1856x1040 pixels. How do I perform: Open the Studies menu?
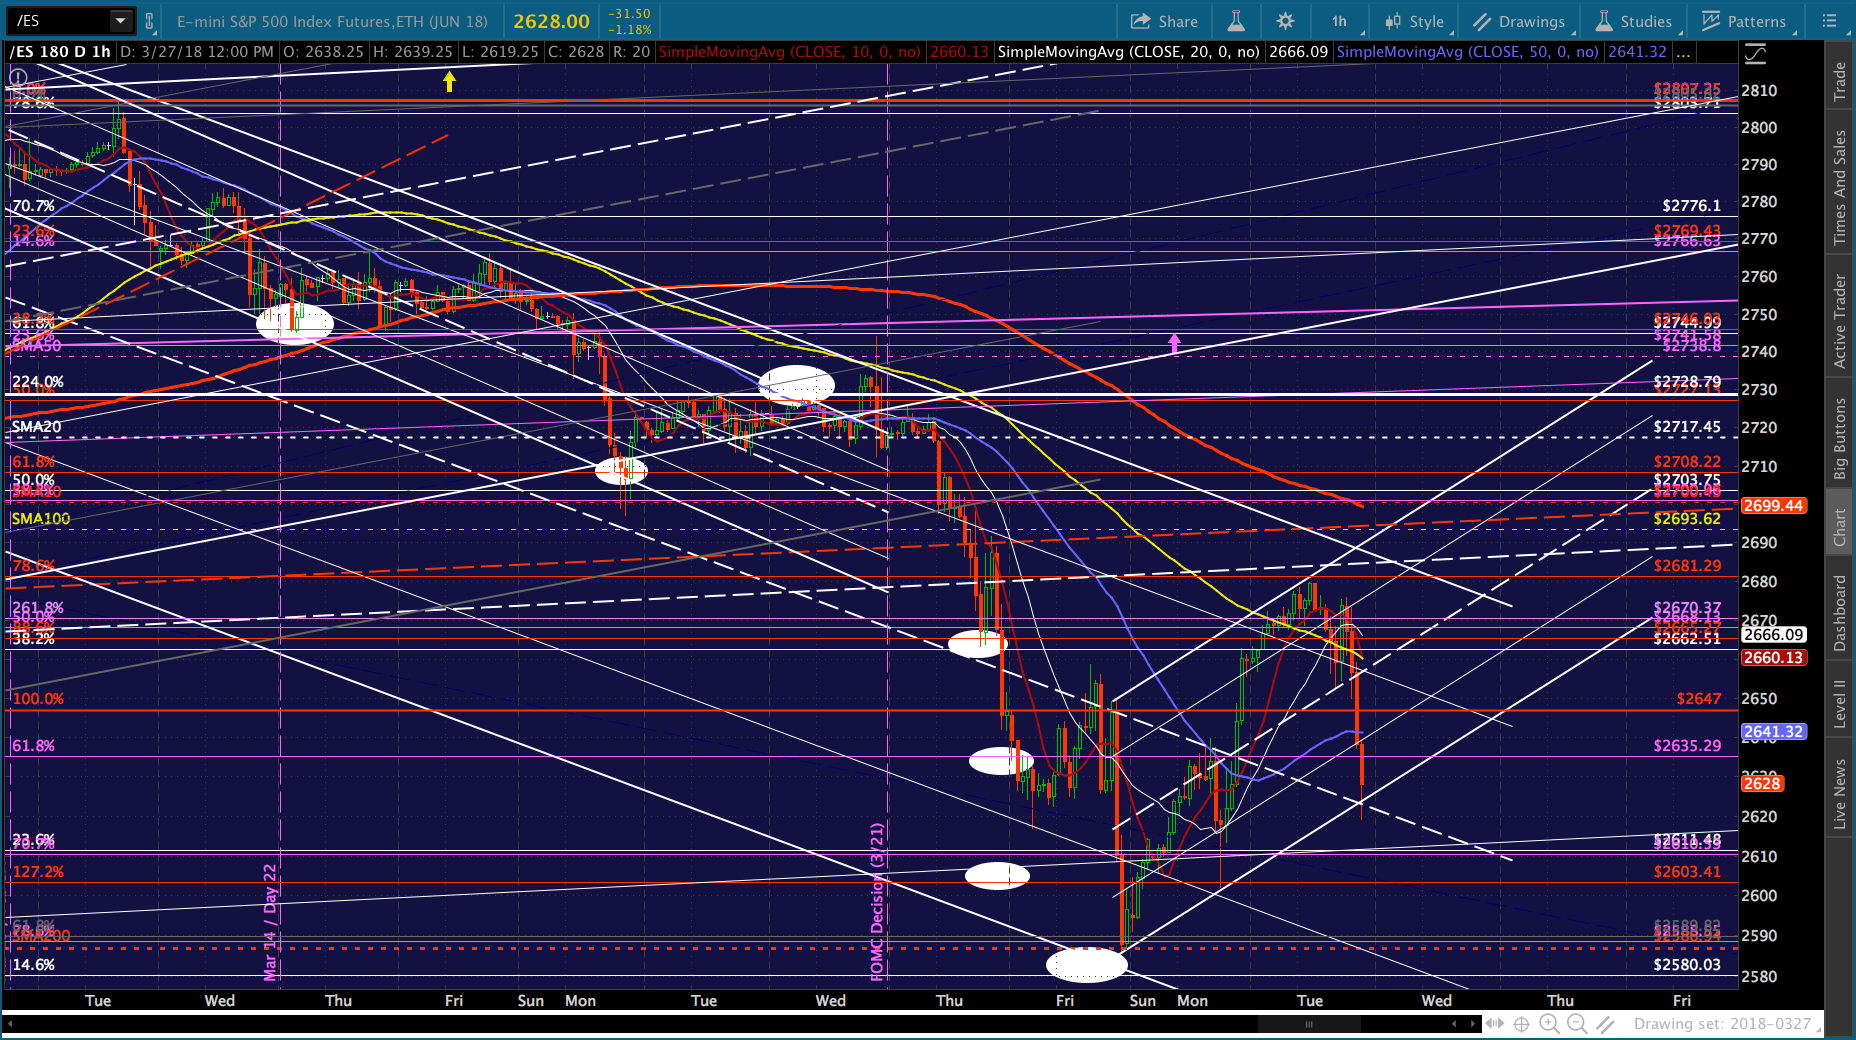tap(1633, 21)
